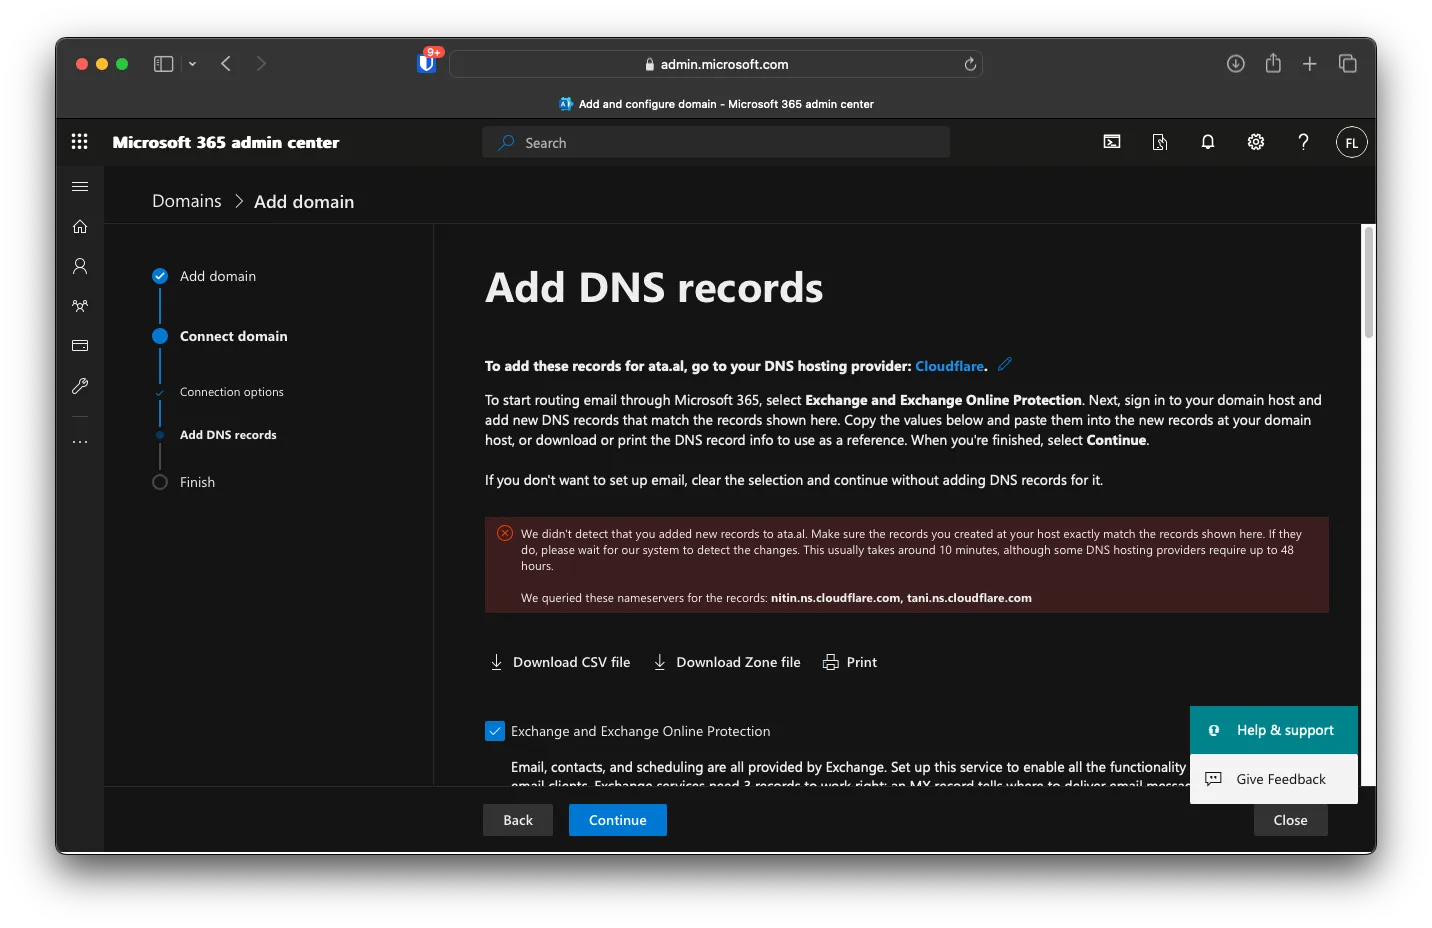Open the document icon in the header

point(1160,142)
